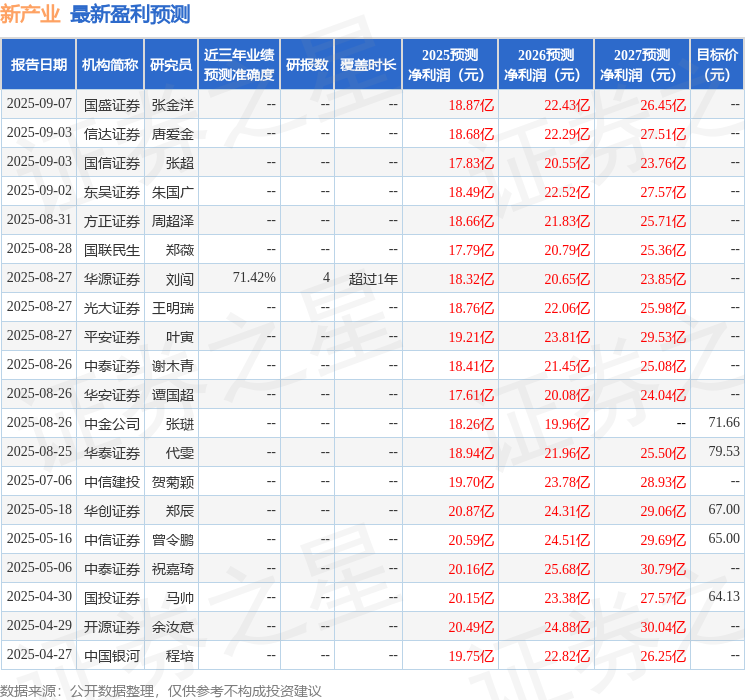745x700 pixels.
Task: Click target price 71.66
Action: click(x=724, y=422)
